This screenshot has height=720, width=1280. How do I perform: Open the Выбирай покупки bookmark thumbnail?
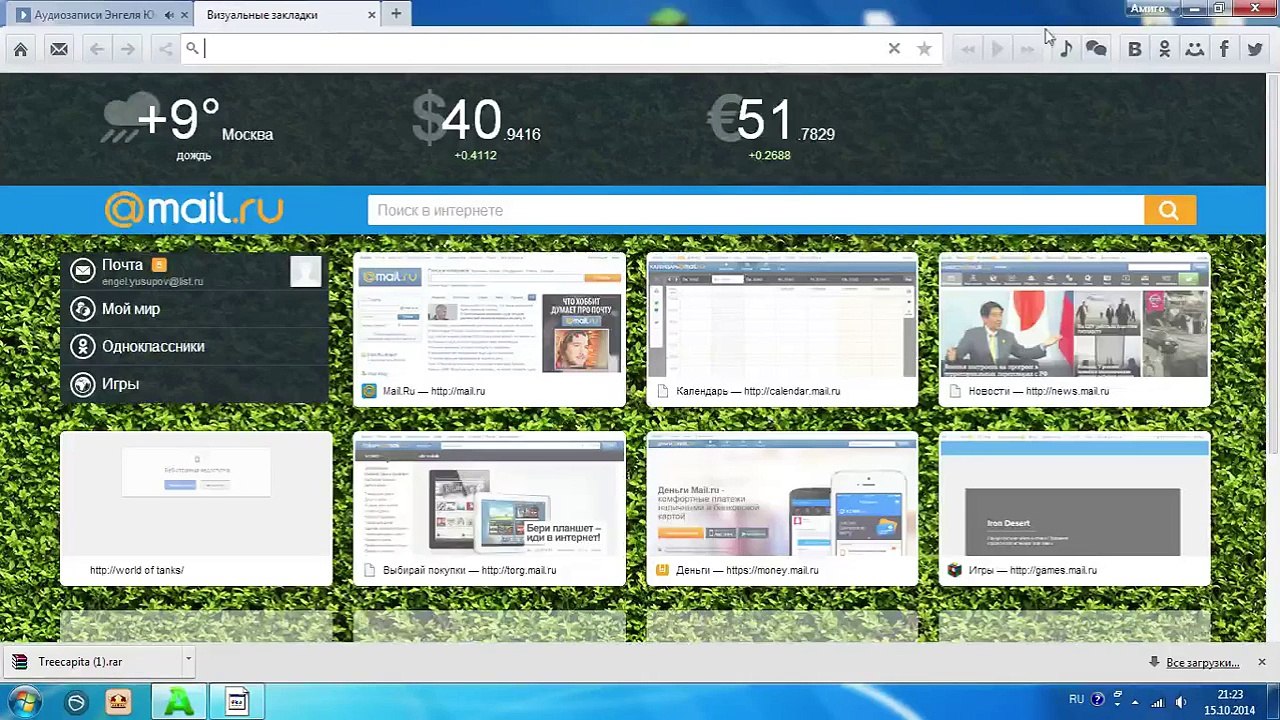490,509
